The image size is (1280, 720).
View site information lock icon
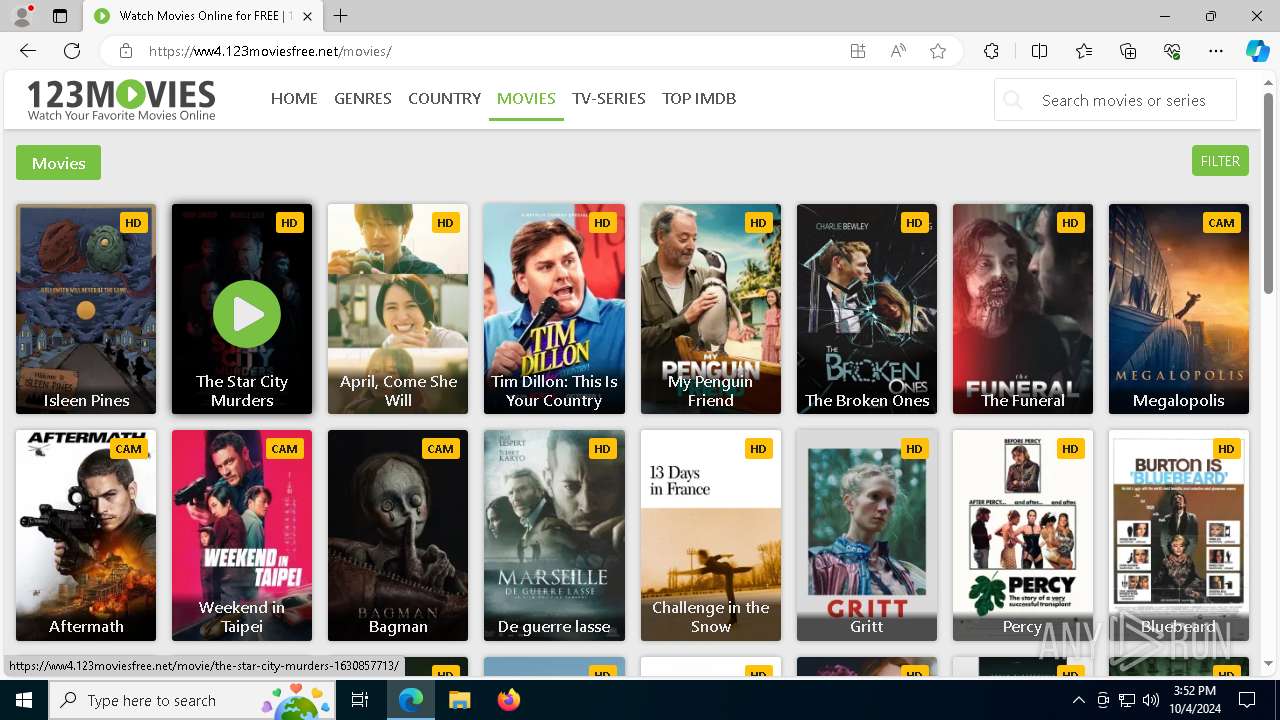126,51
